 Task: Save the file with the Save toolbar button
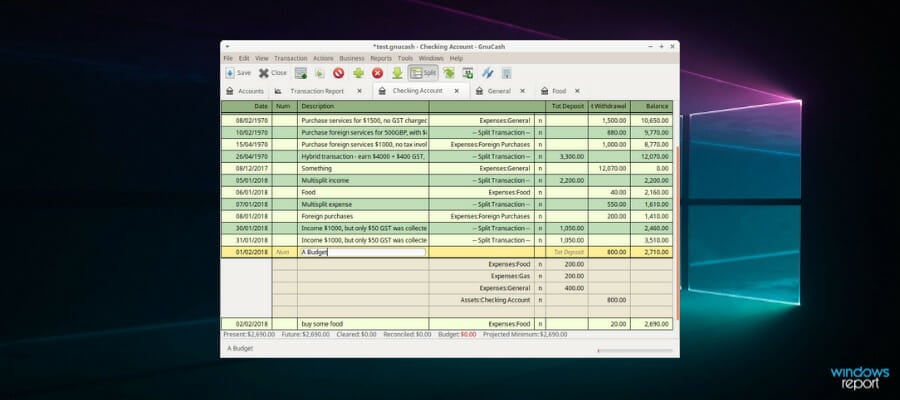coord(238,73)
